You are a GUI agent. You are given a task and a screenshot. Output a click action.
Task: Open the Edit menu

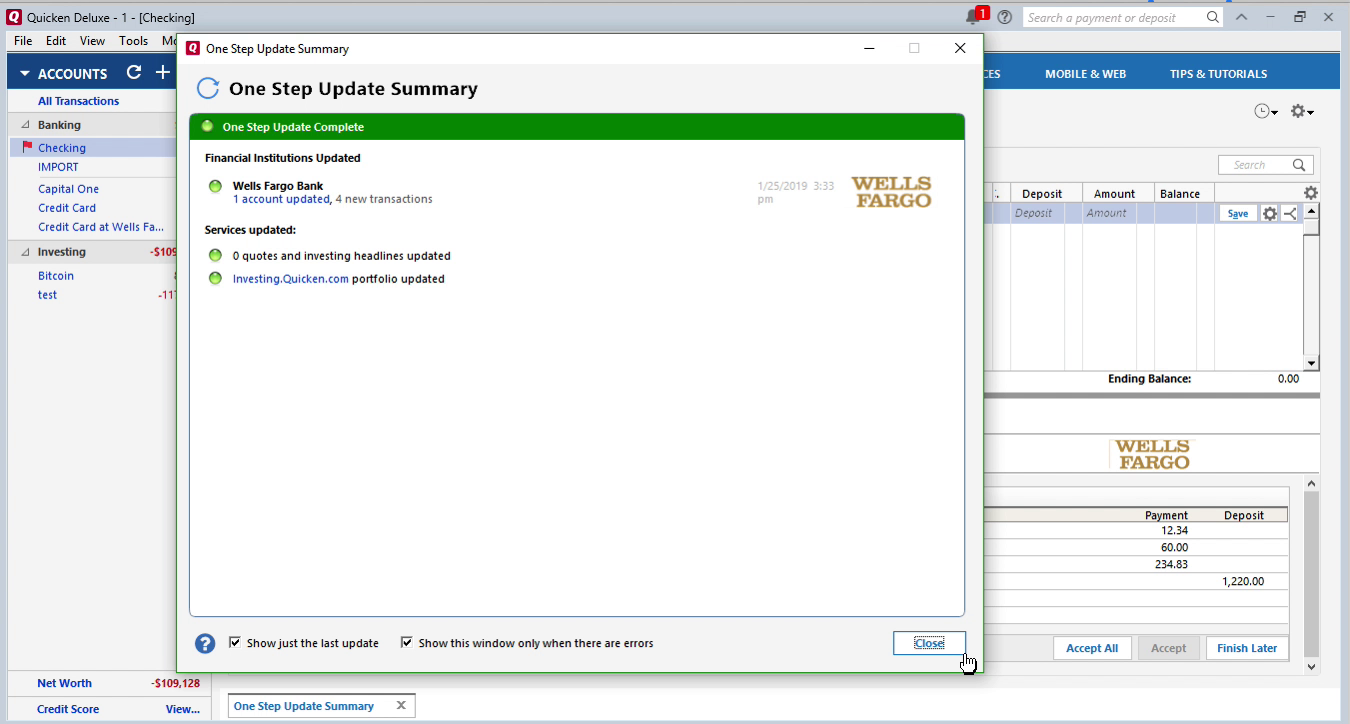click(56, 41)
